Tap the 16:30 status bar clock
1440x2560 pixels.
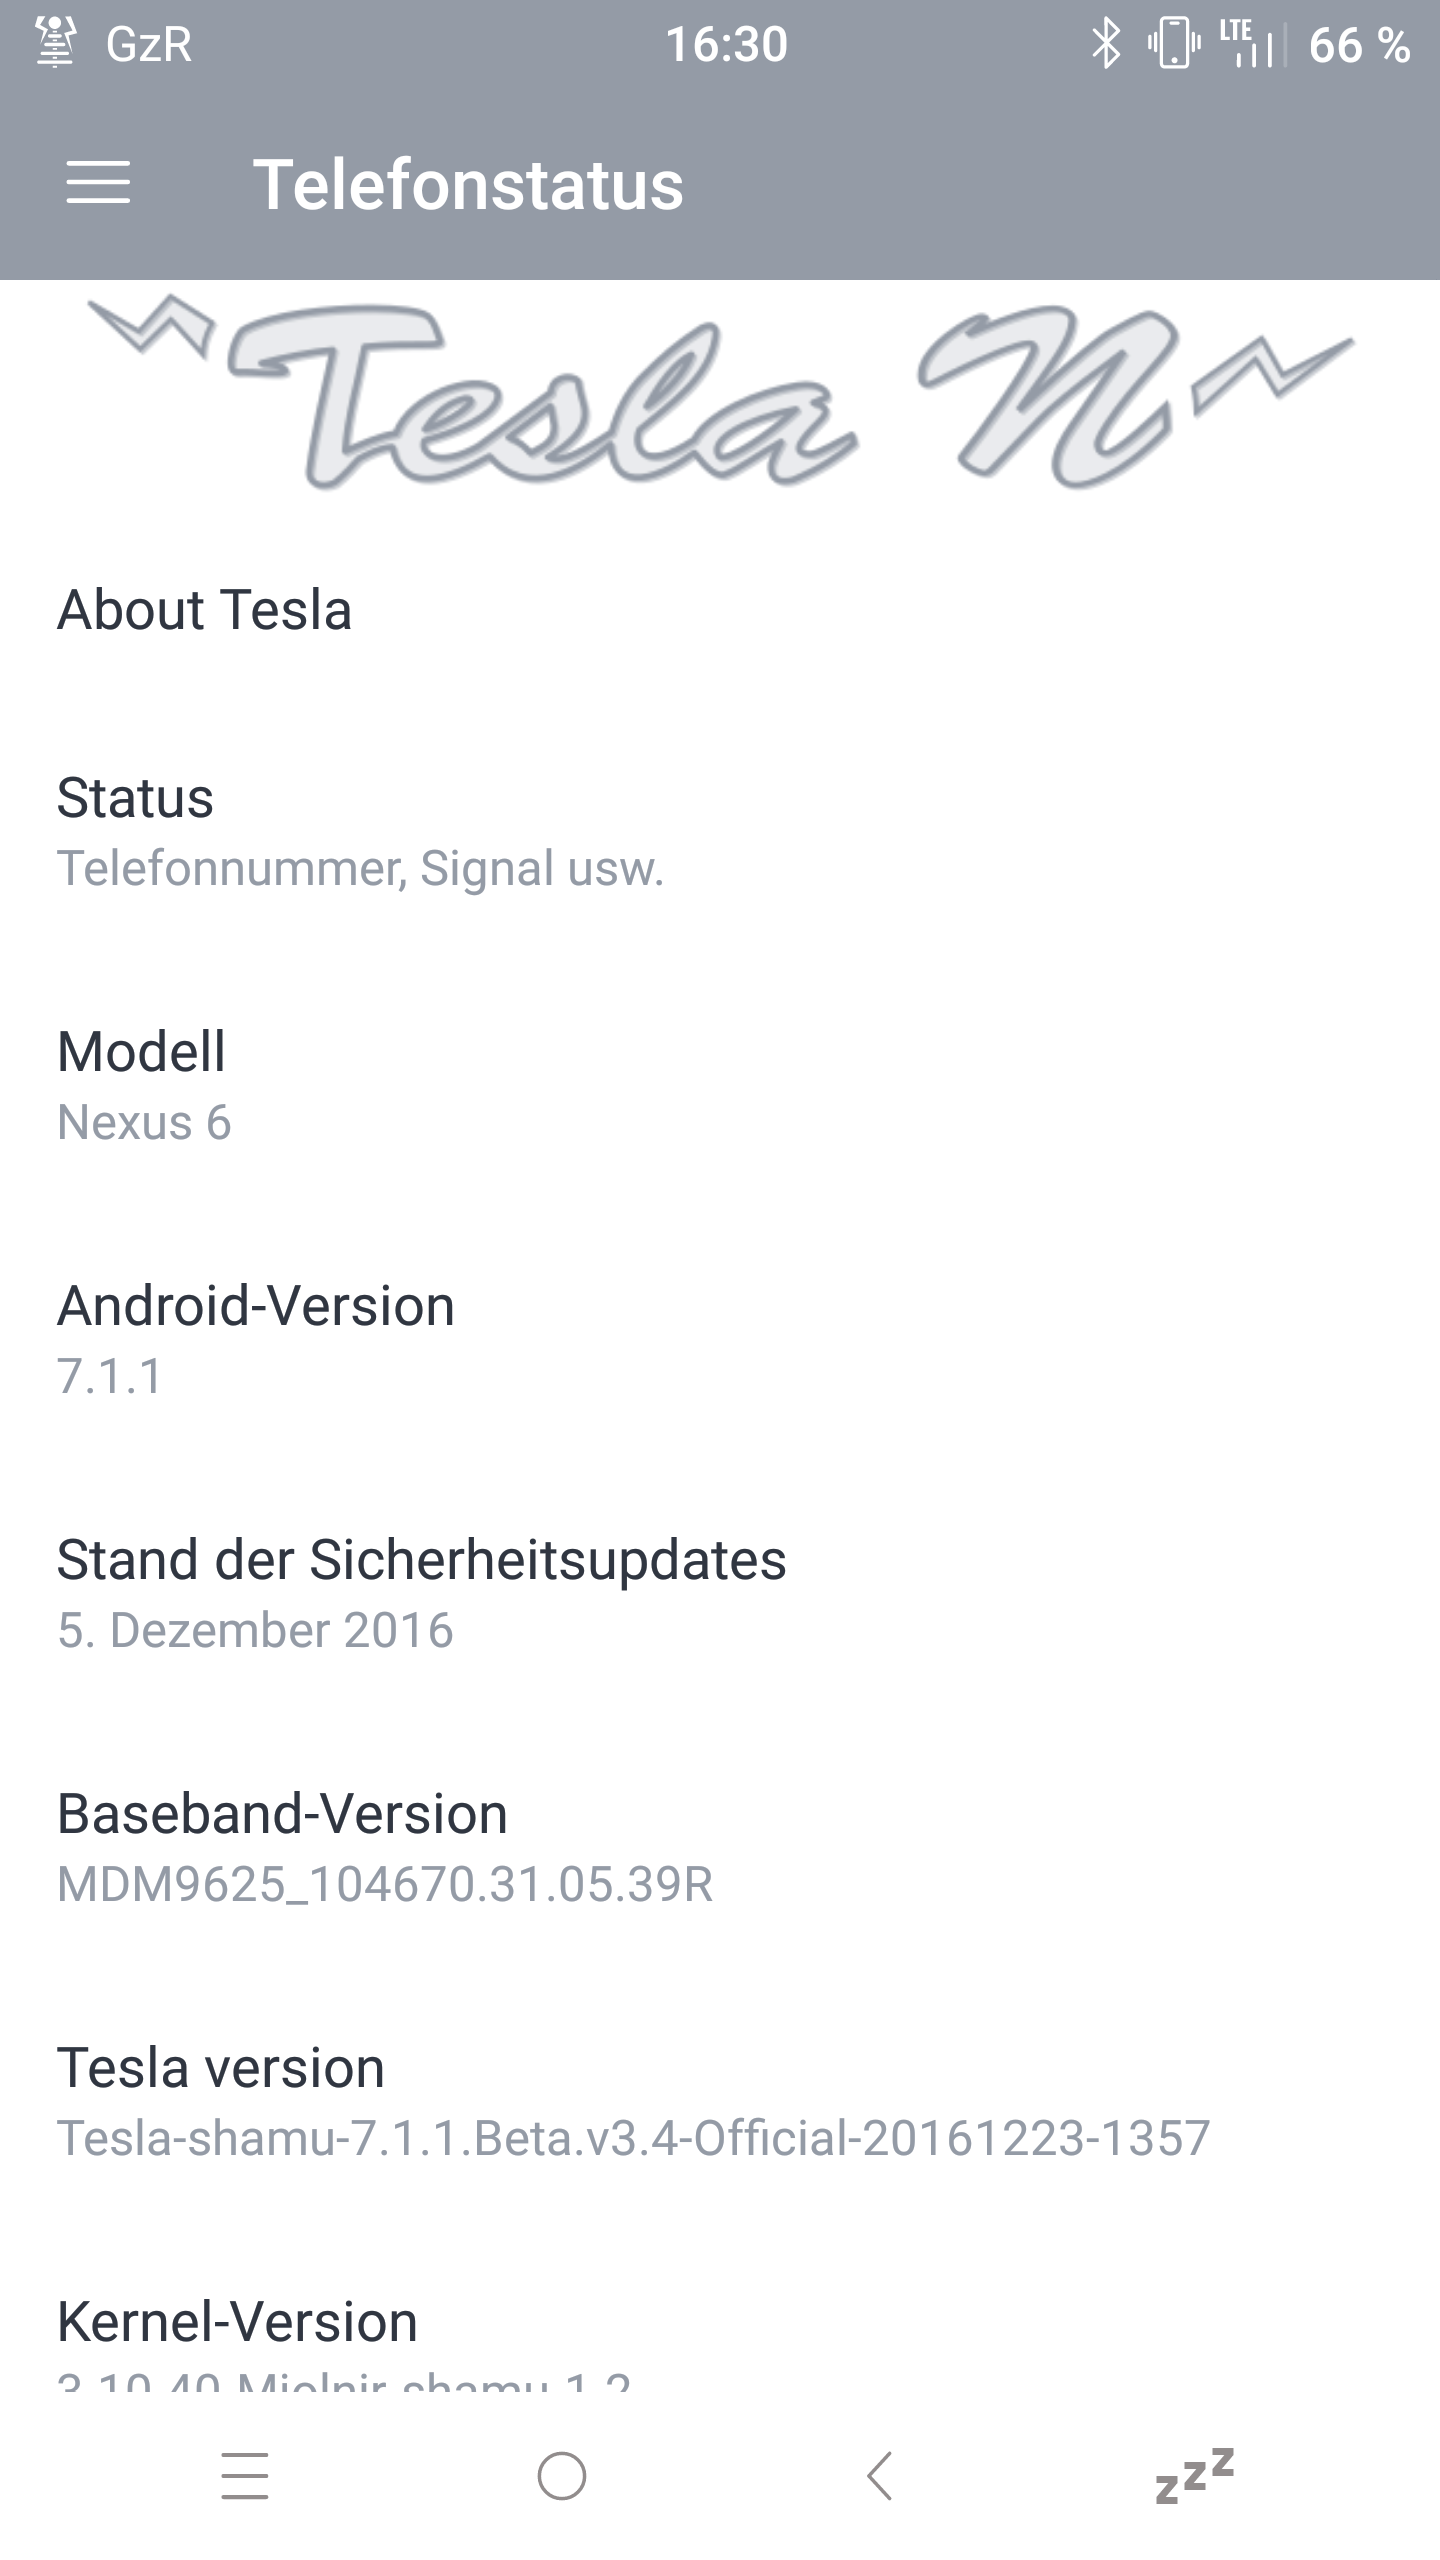tap(726, 45)
